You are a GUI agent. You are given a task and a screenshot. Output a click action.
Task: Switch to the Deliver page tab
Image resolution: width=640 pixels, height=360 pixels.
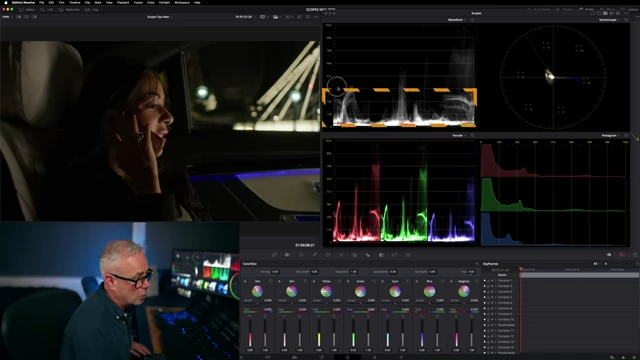point(401,357)
